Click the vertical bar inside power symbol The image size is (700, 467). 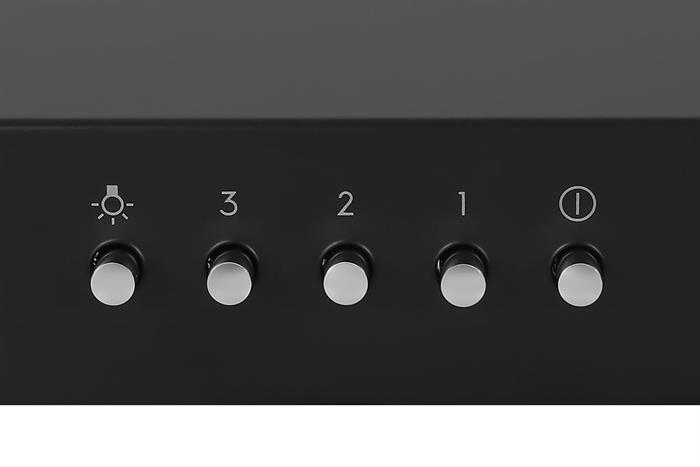click(577, 204)
